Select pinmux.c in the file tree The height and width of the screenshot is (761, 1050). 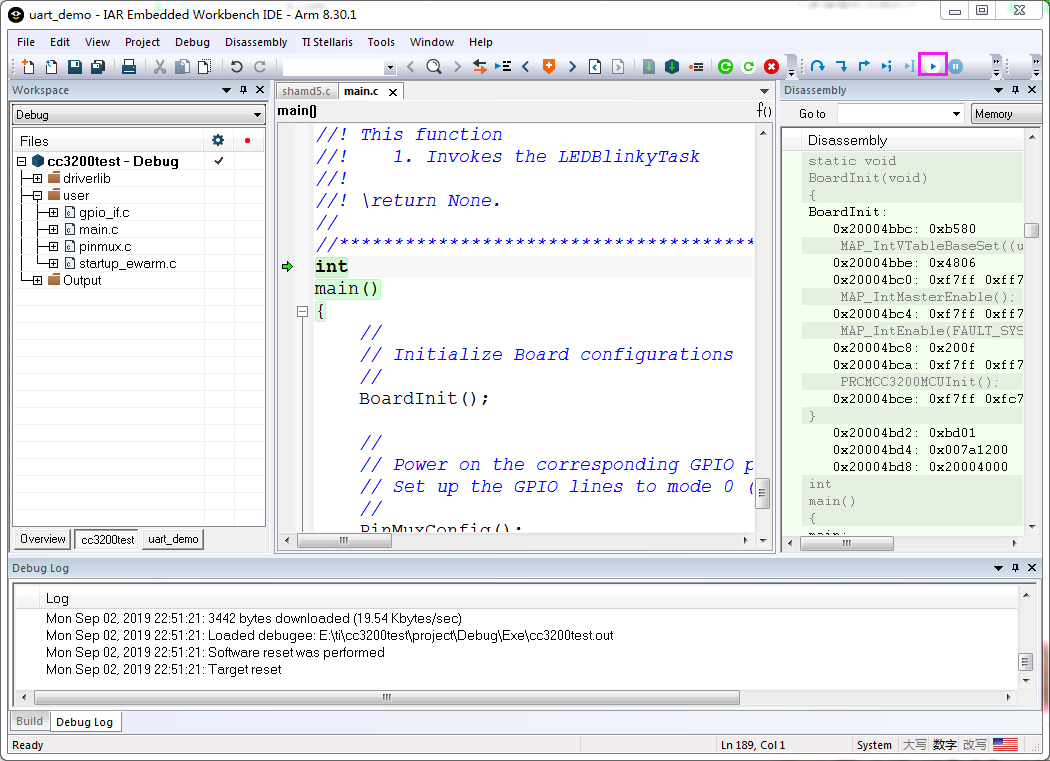[105, 247]
